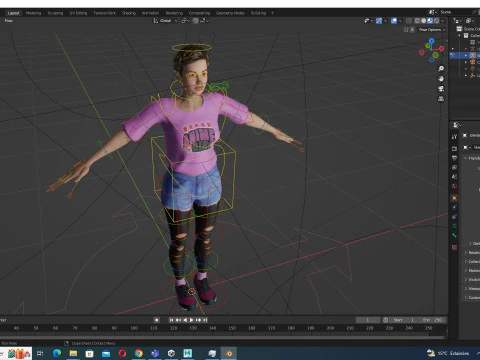Screen dimensions: 480x360
Task: Open the Render properties tab
Action: 454,148
